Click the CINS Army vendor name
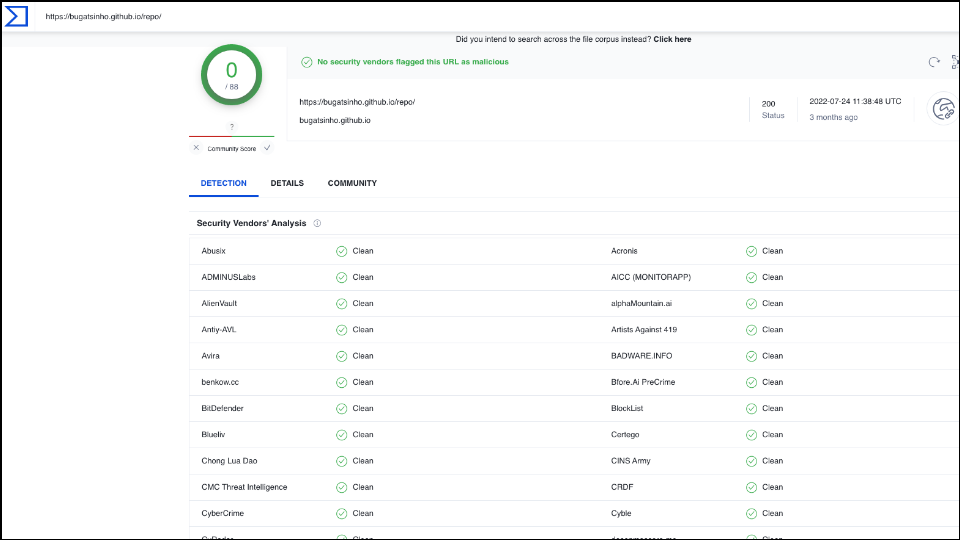 coord(631,461)
